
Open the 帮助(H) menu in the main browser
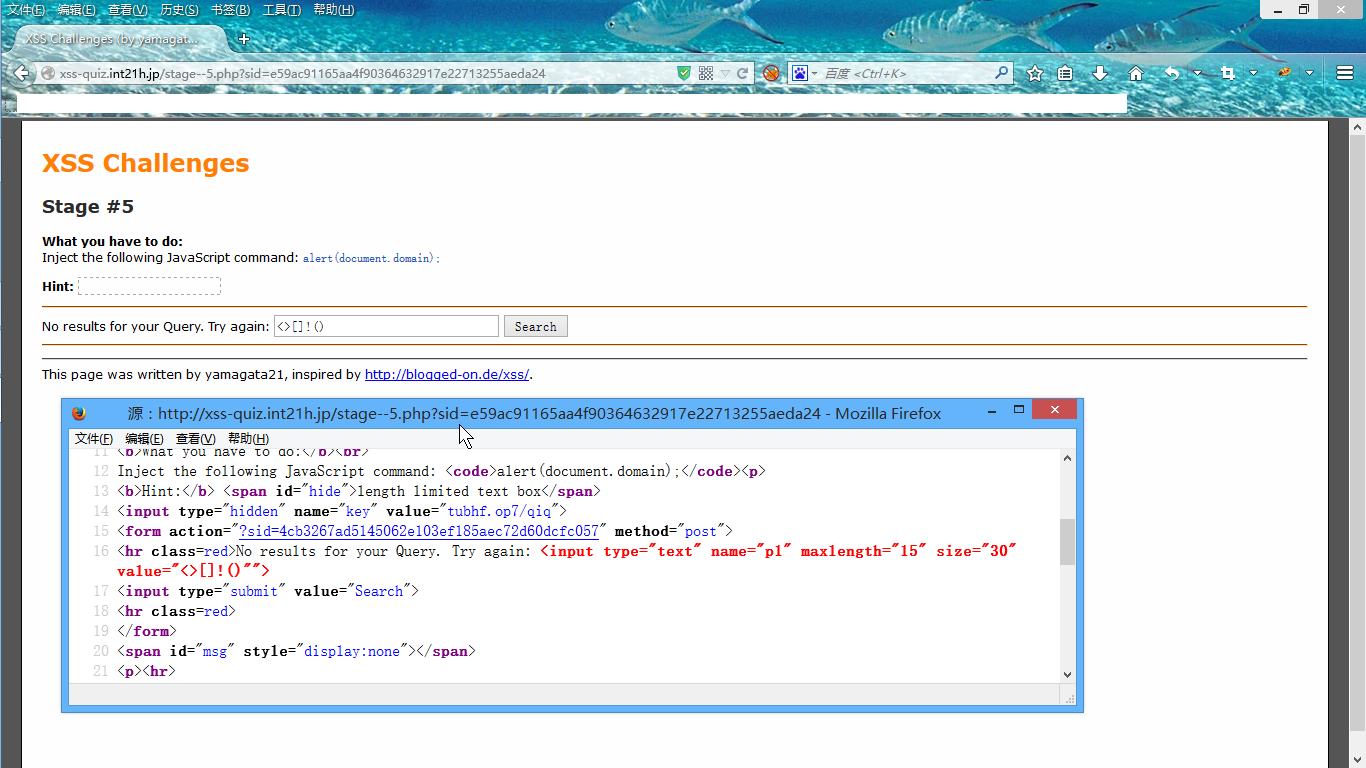(334, 10)
